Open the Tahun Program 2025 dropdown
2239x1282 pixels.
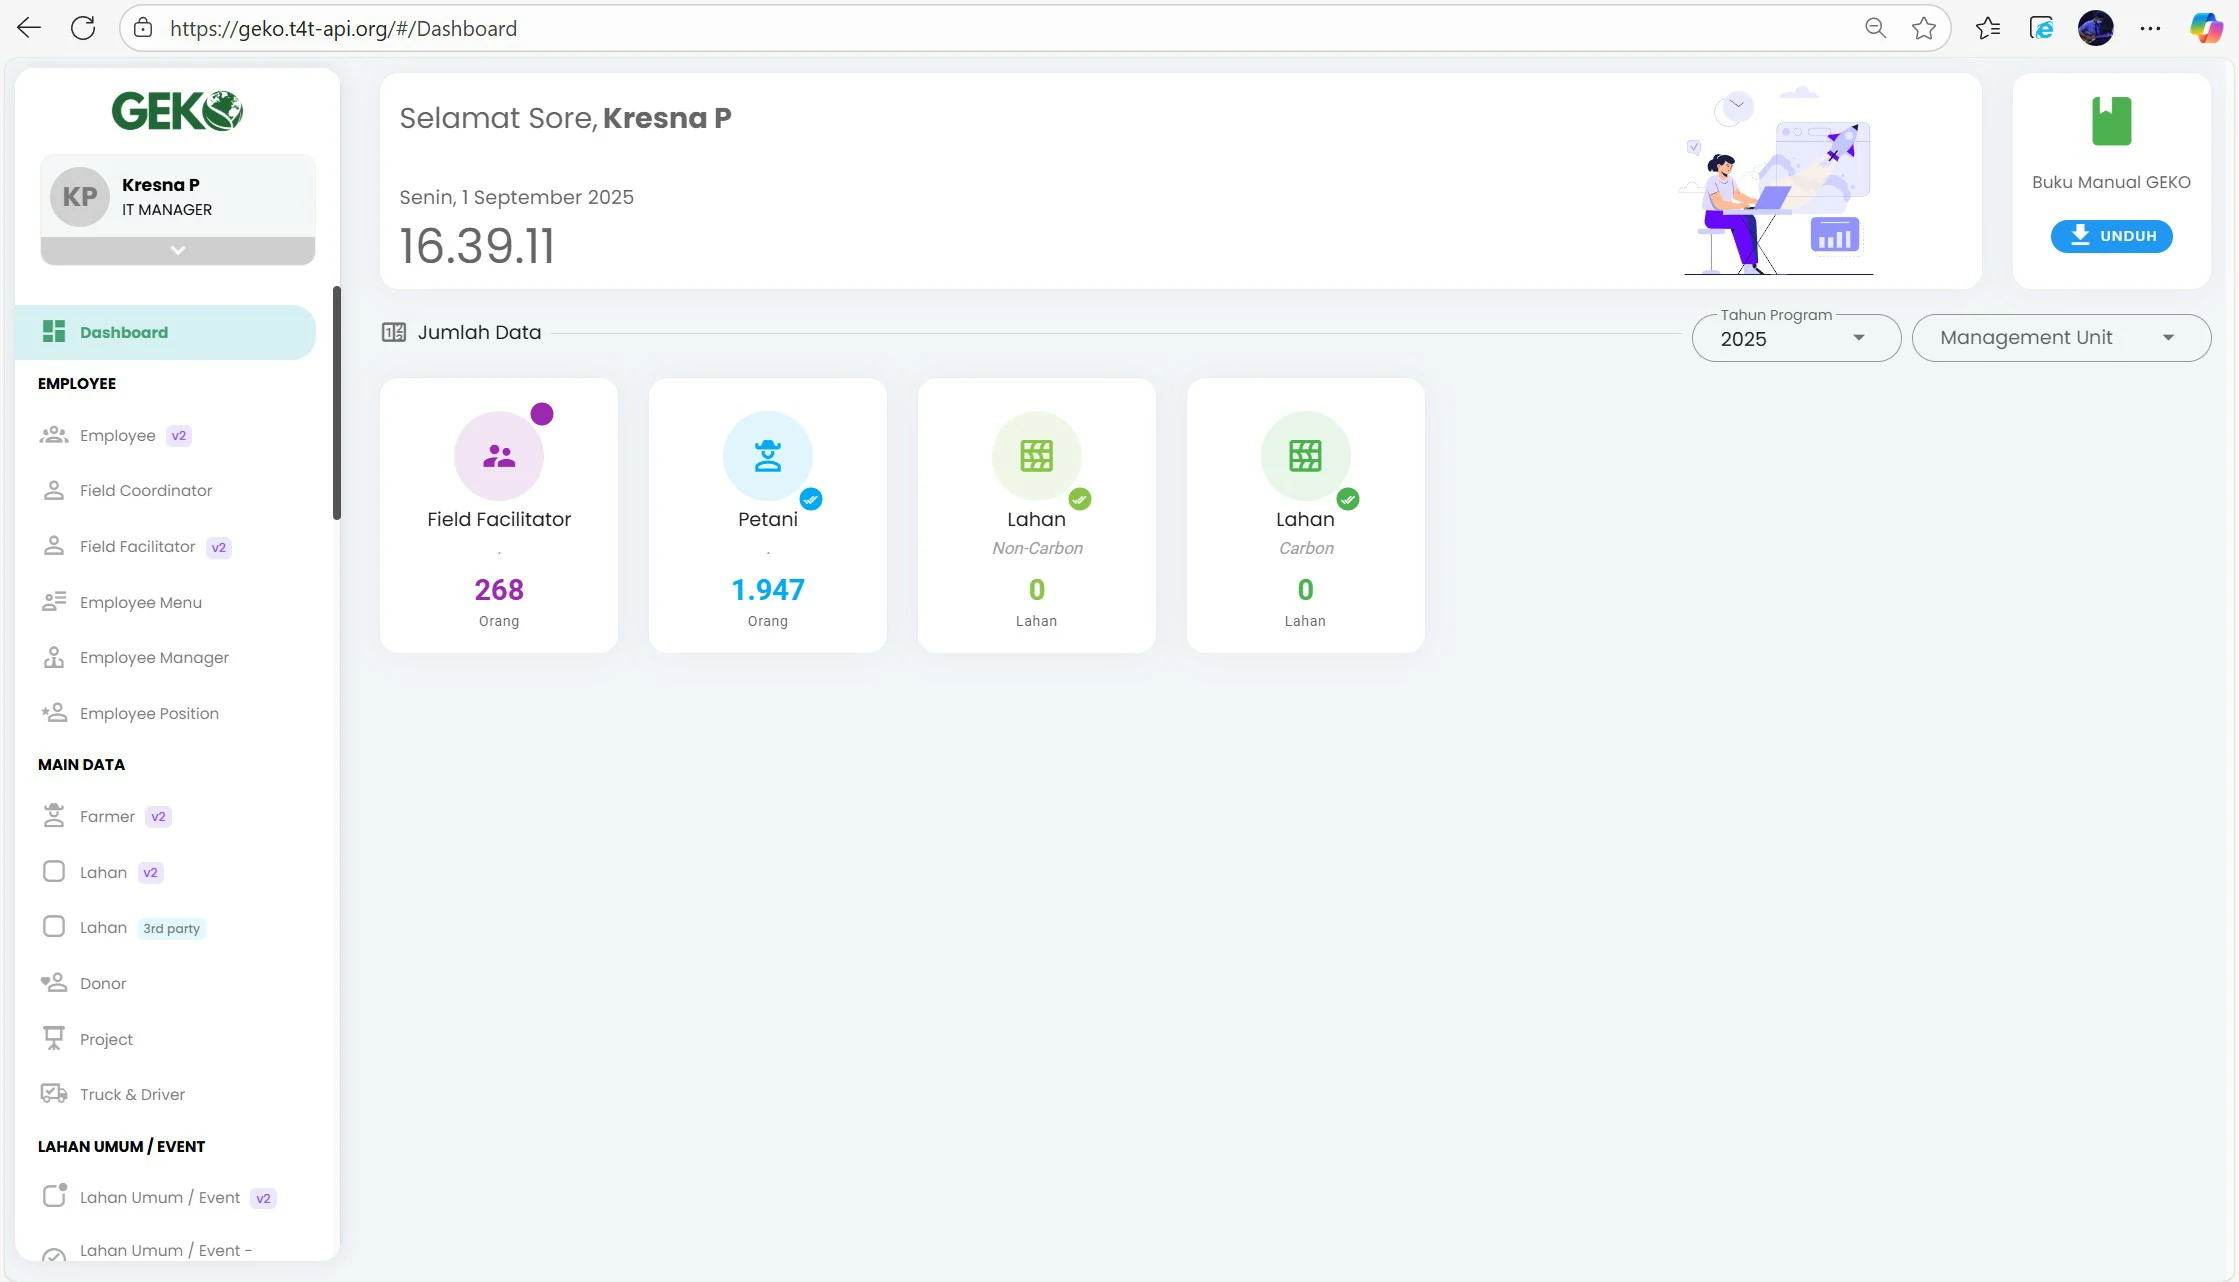1795,338
